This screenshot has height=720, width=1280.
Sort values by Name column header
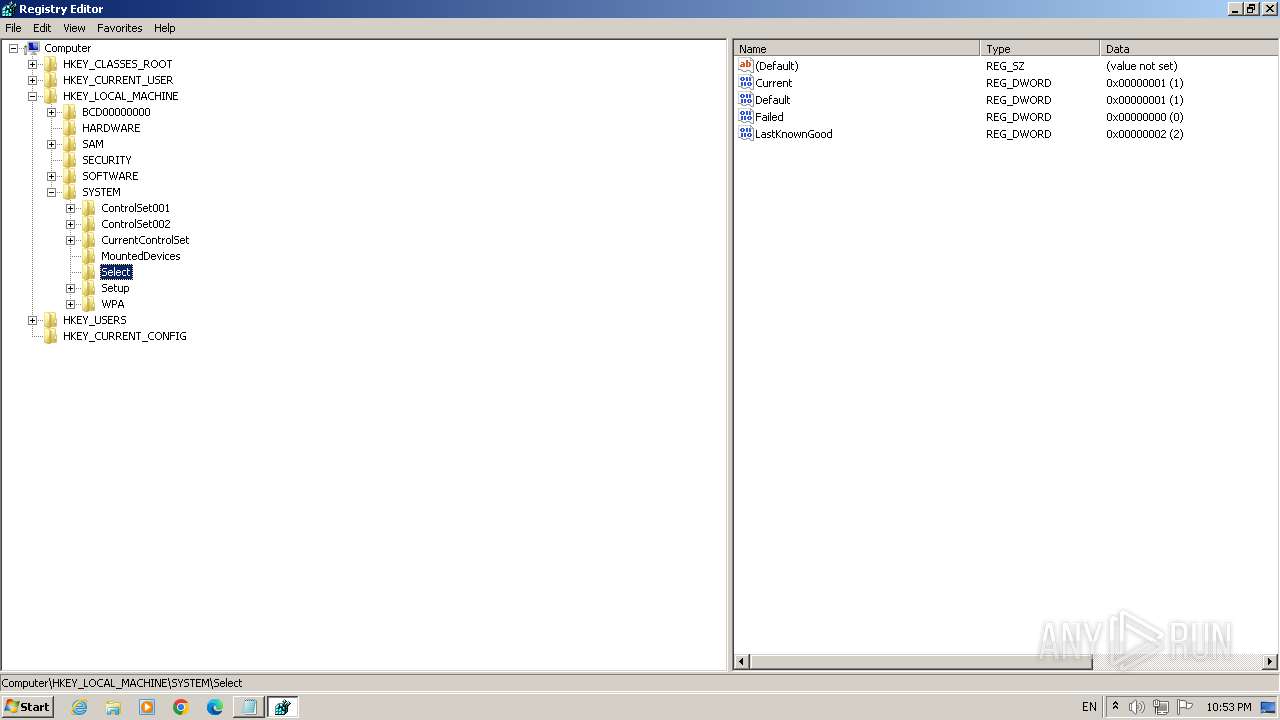[x=857, y=48]
